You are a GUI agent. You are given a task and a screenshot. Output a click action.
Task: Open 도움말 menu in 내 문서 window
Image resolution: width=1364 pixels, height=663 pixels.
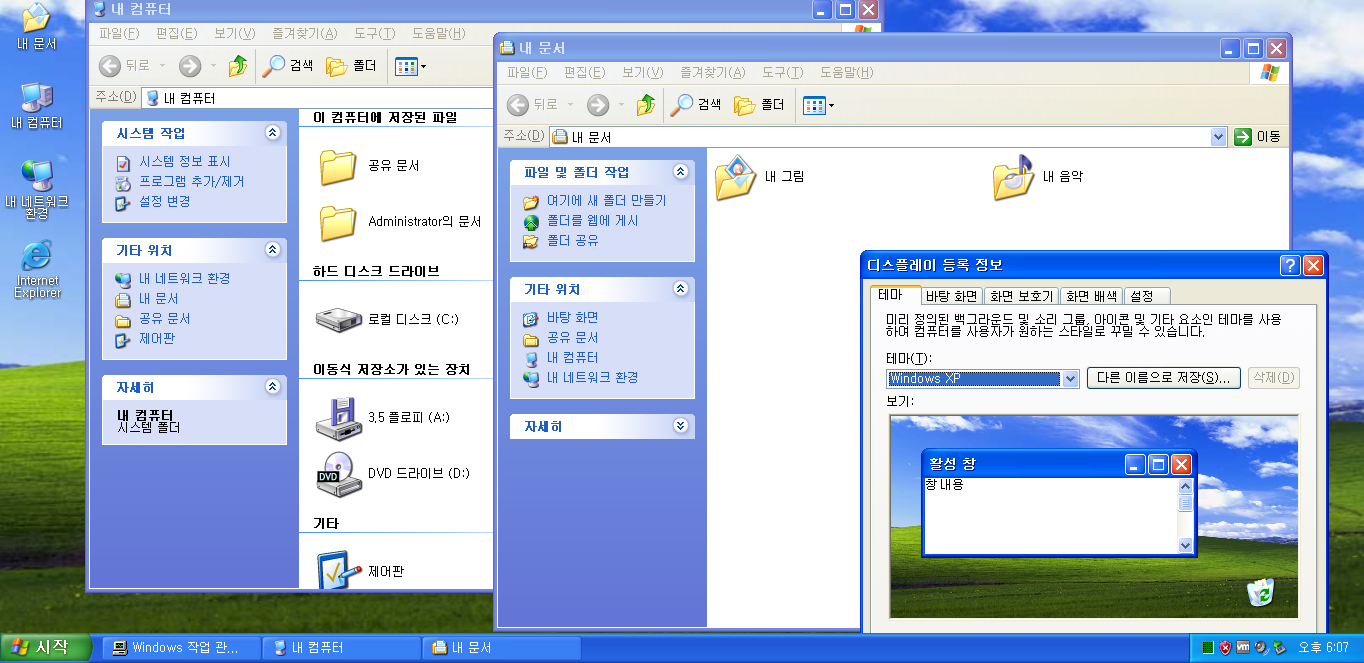pos(846,72)
